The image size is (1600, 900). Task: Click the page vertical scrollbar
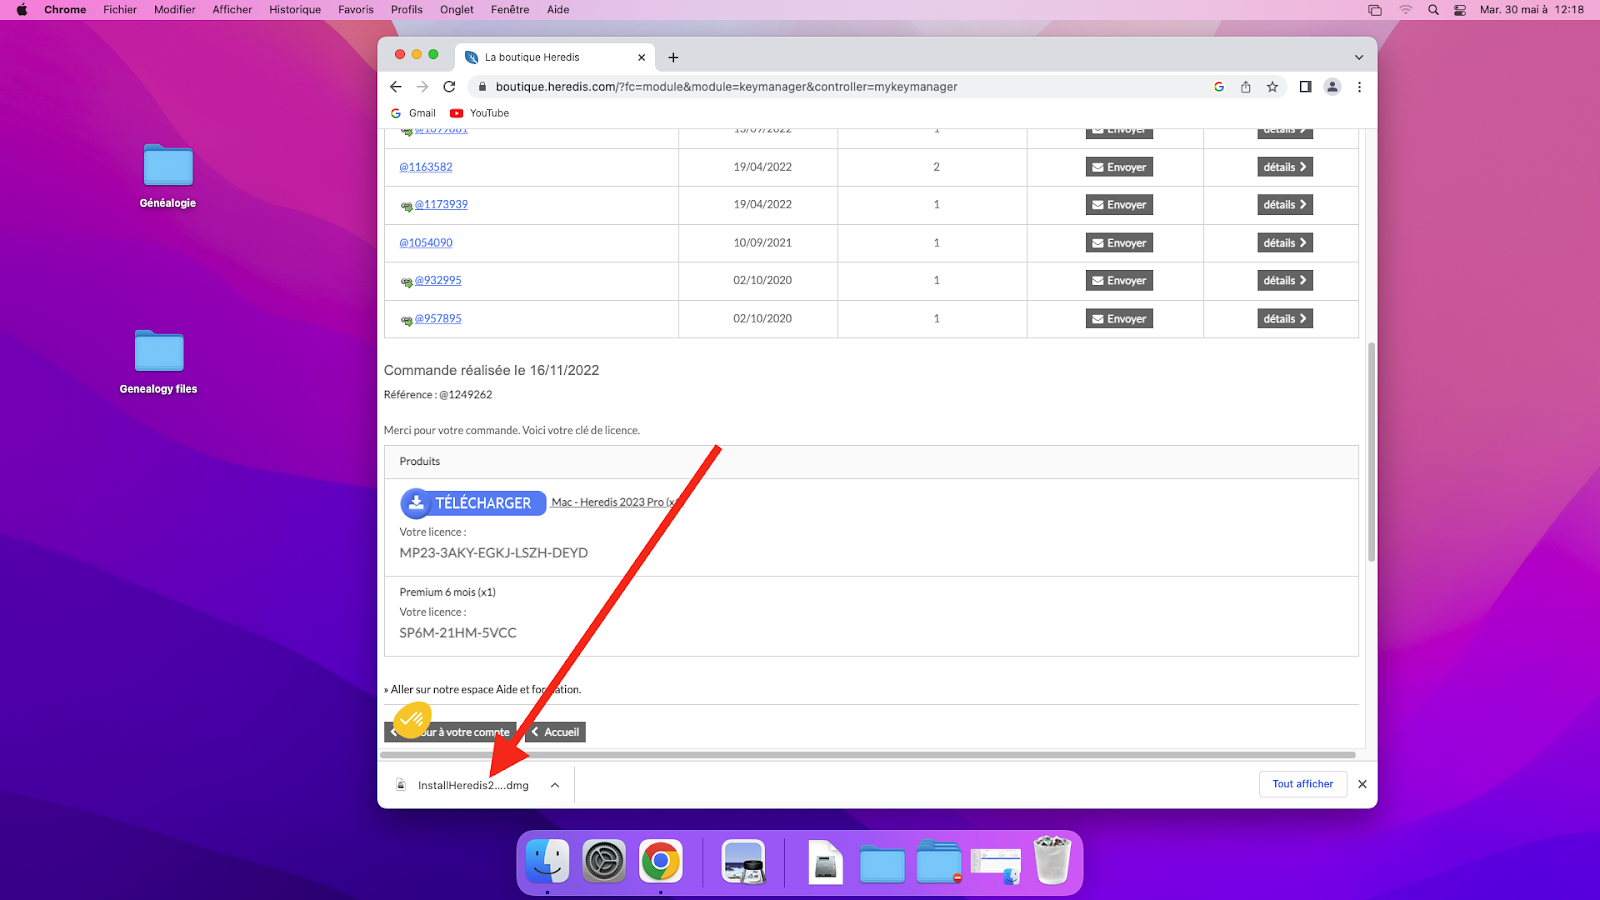pos(1371,450)
